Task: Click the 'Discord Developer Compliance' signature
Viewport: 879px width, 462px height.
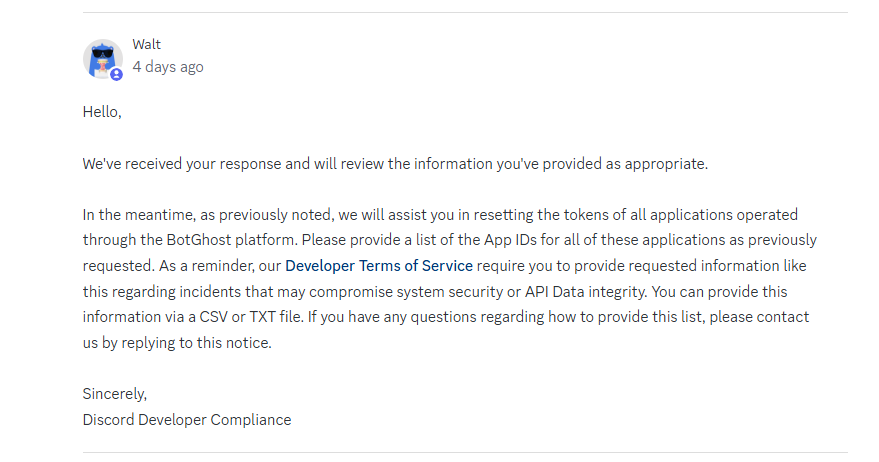Action: click(x=187, y=420)
